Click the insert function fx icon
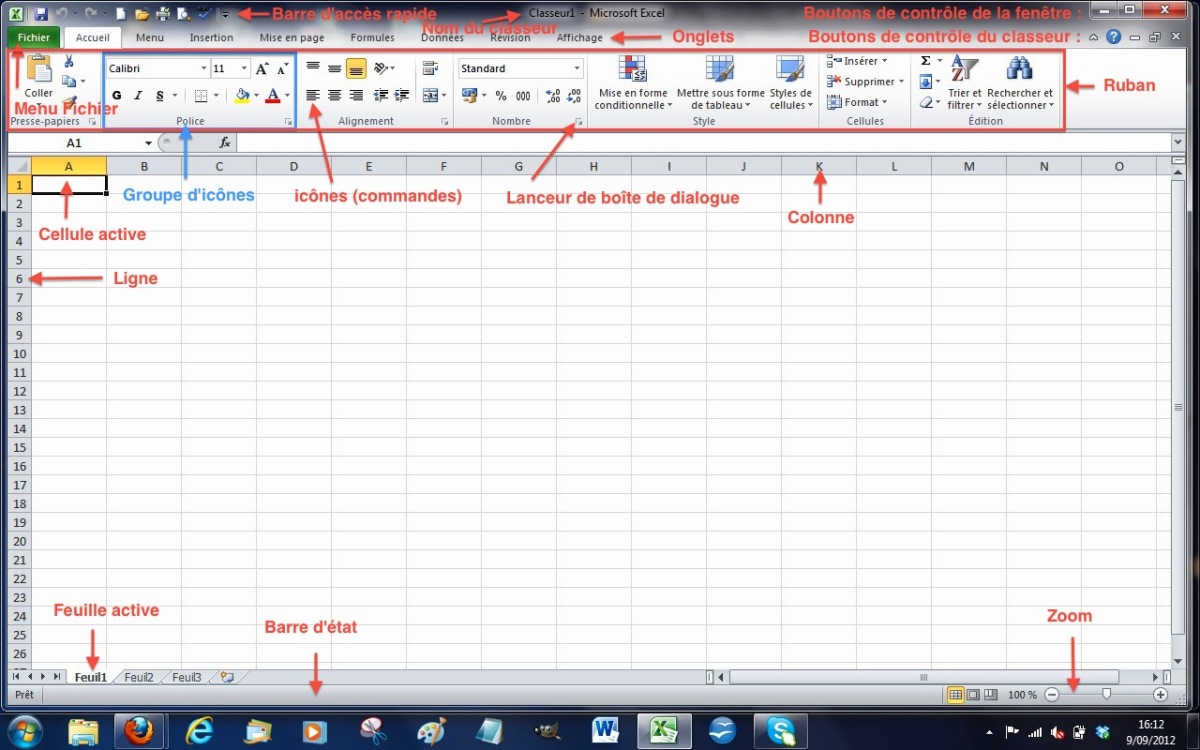 225,143
